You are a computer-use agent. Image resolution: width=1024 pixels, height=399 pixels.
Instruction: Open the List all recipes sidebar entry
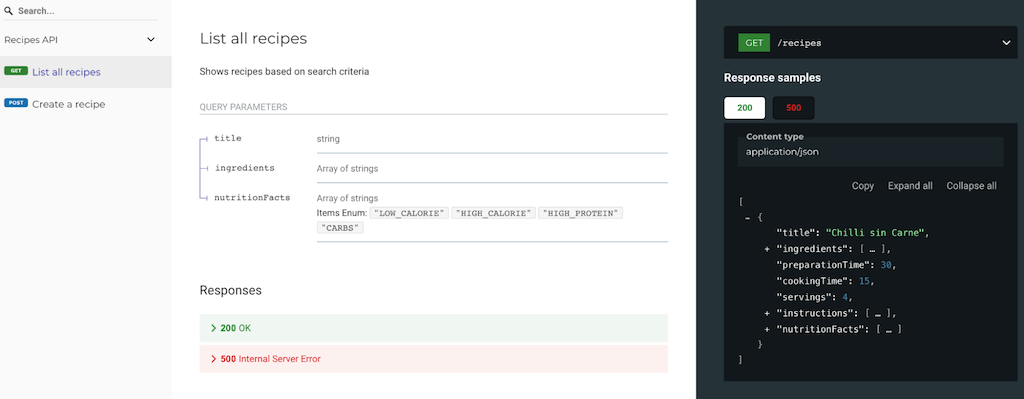(86, 72)
